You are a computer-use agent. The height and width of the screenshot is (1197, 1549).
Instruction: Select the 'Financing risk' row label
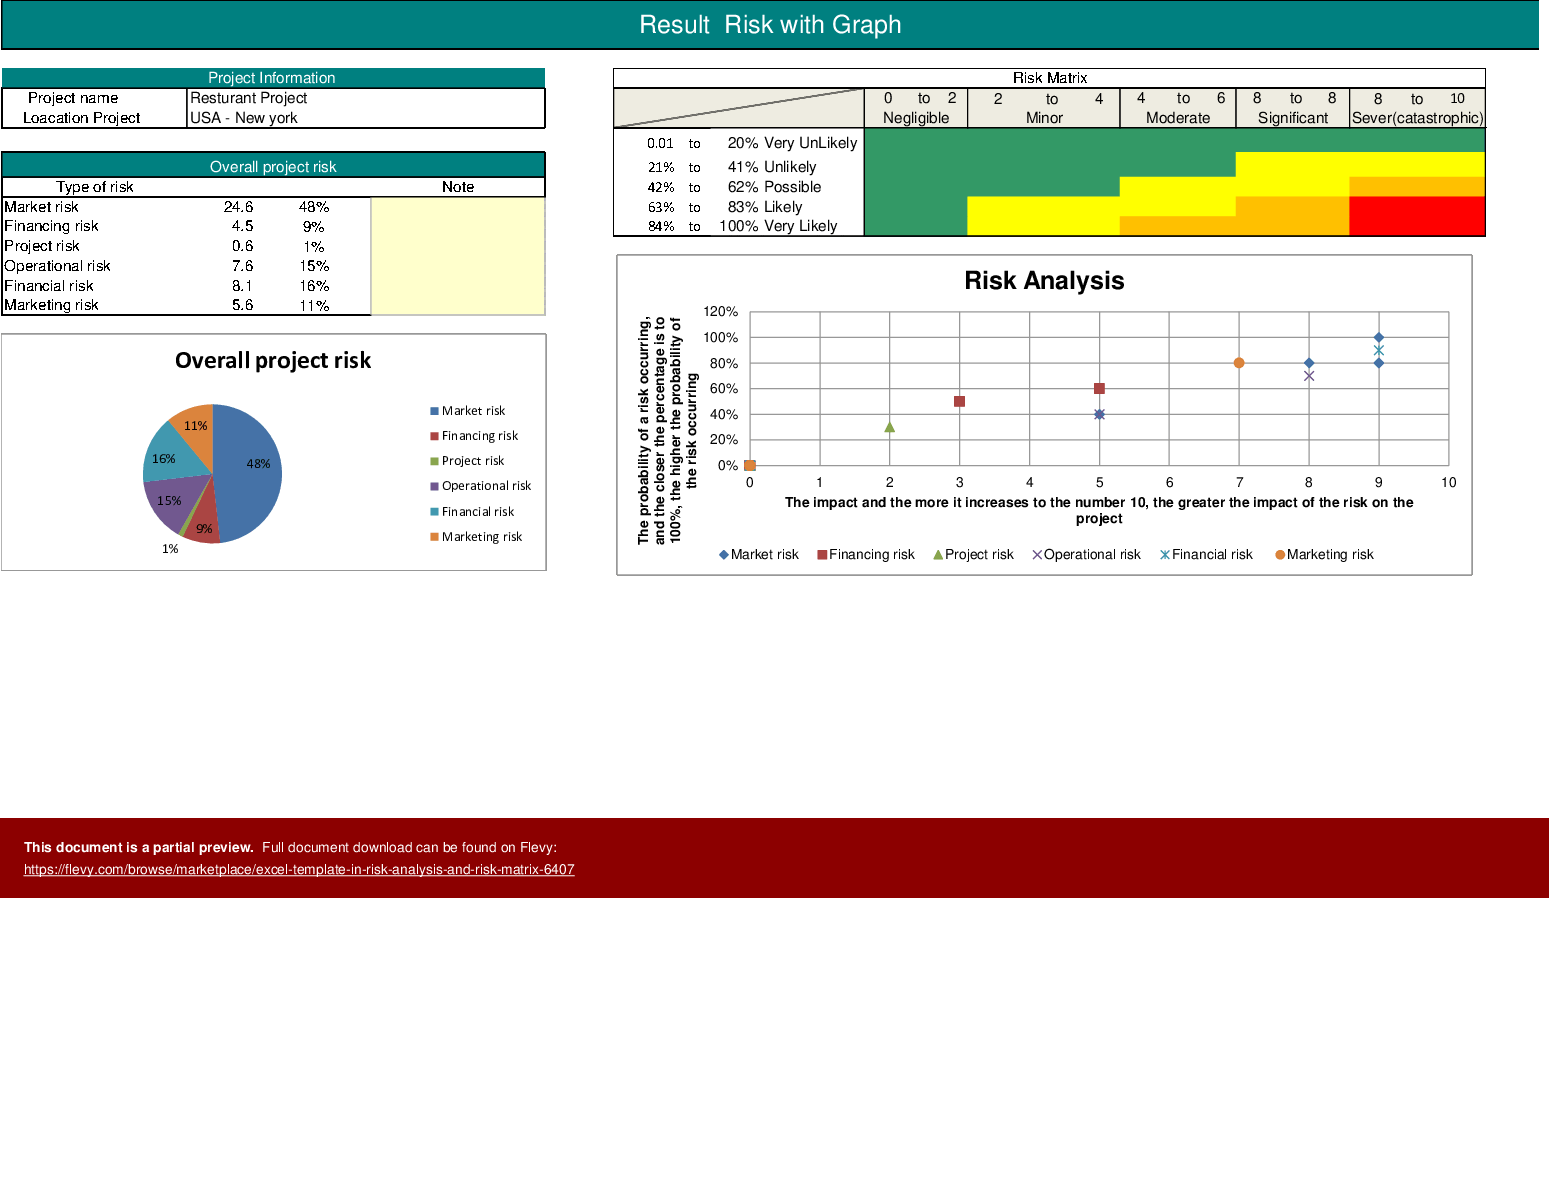(x=51, y=226)
